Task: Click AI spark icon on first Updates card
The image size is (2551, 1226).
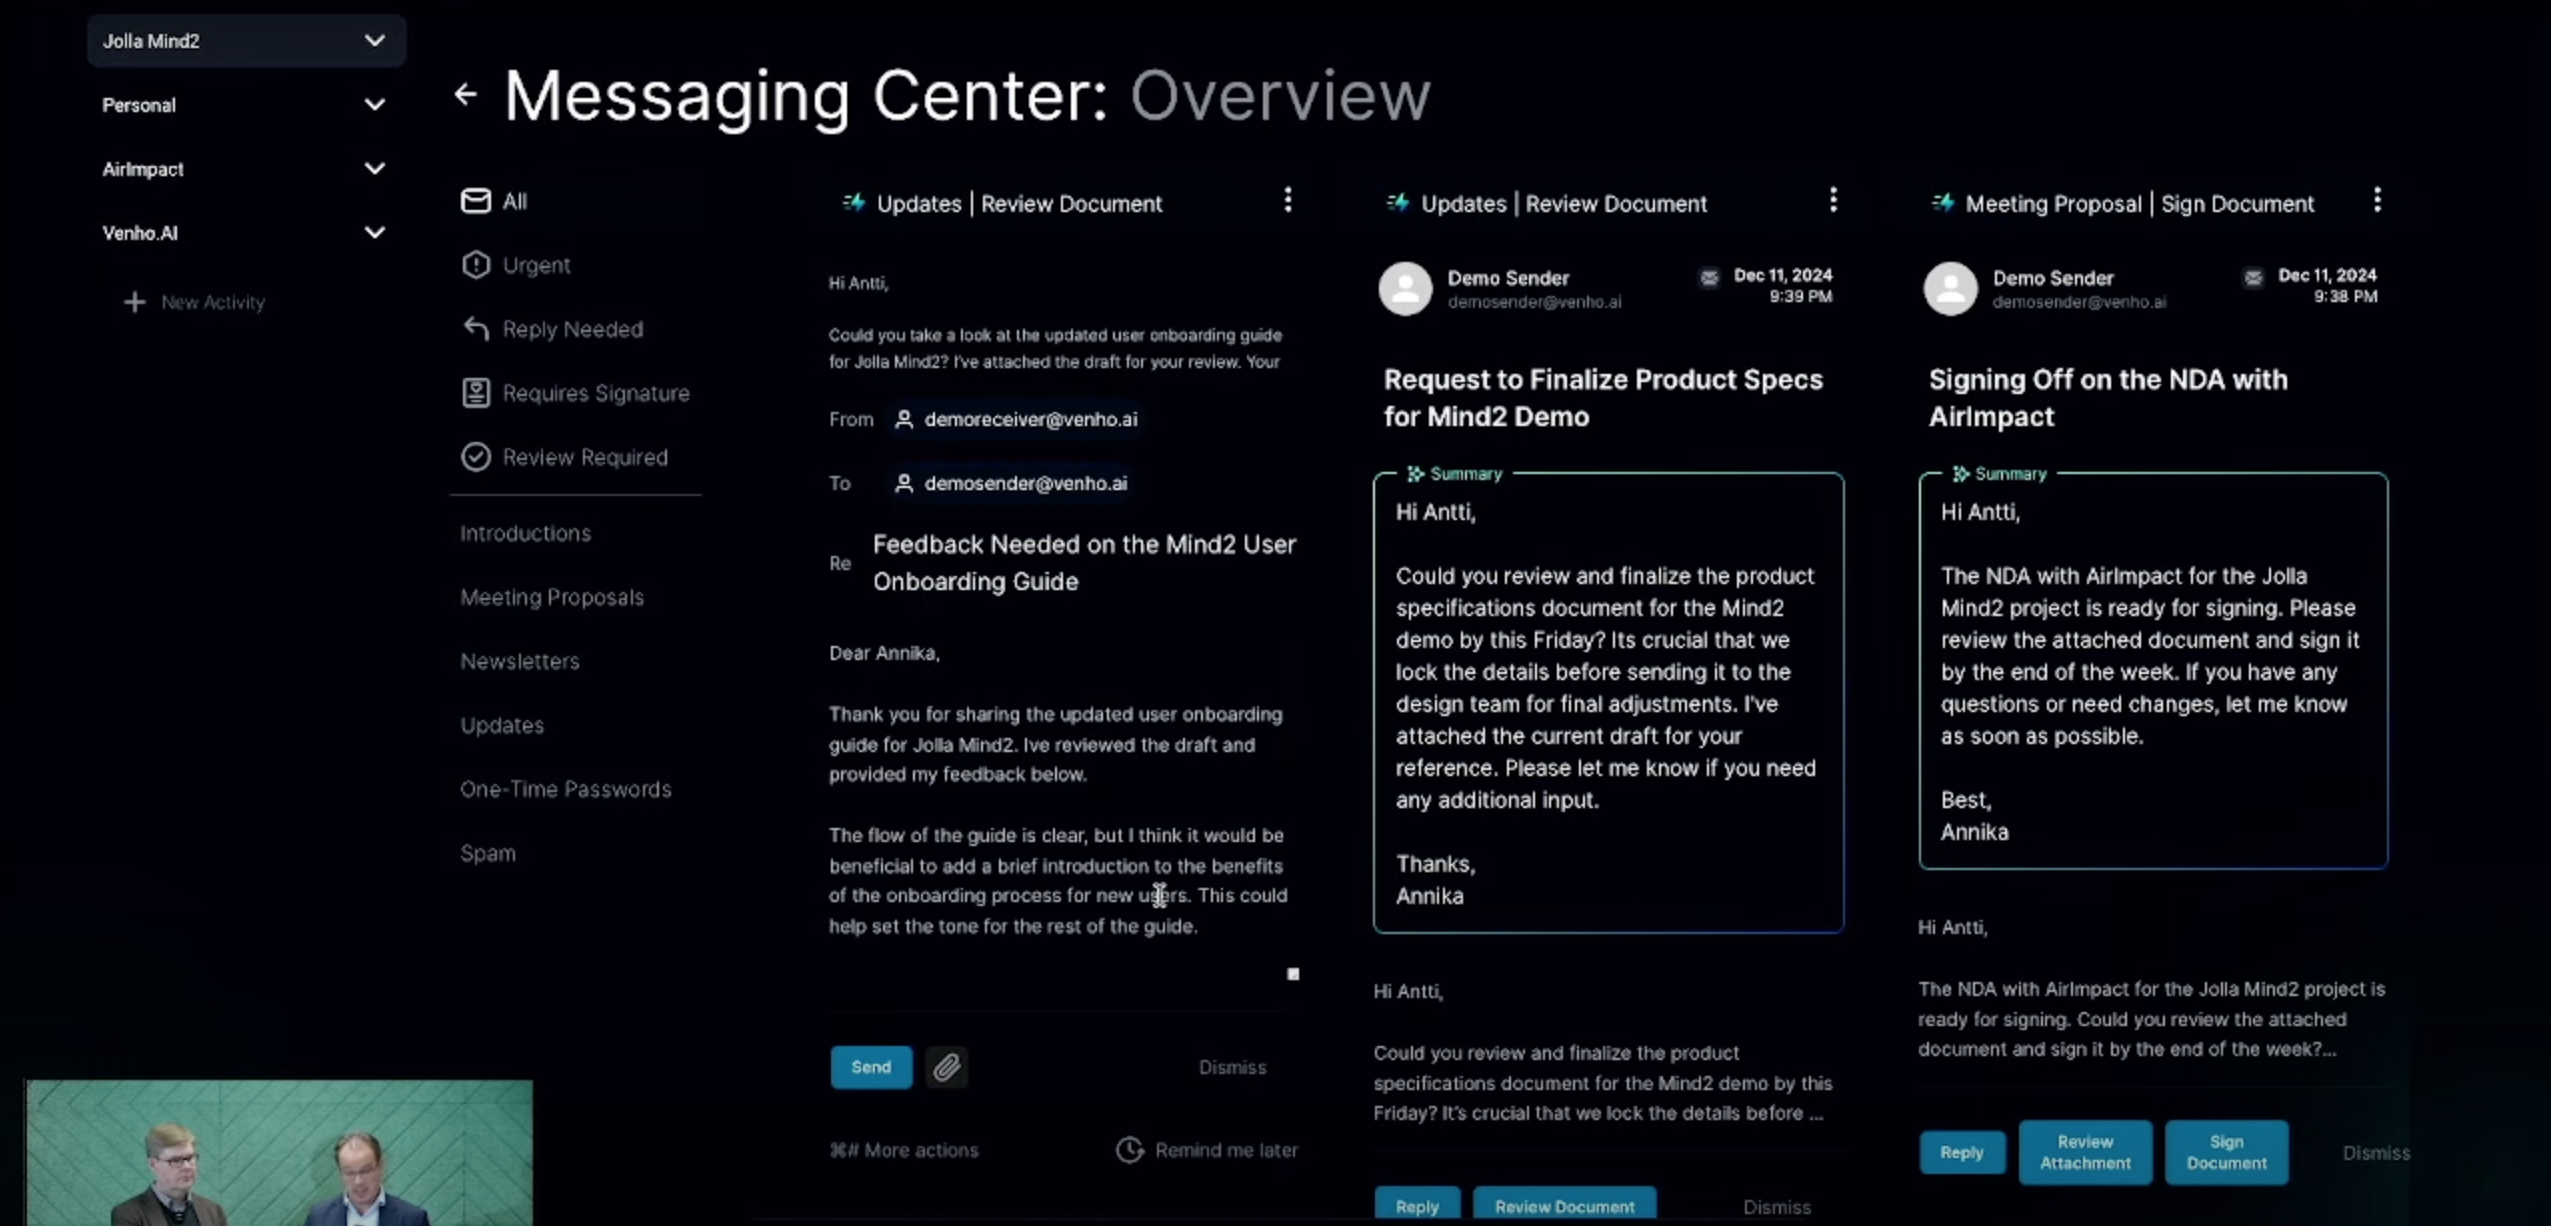Action: point(854,203)
